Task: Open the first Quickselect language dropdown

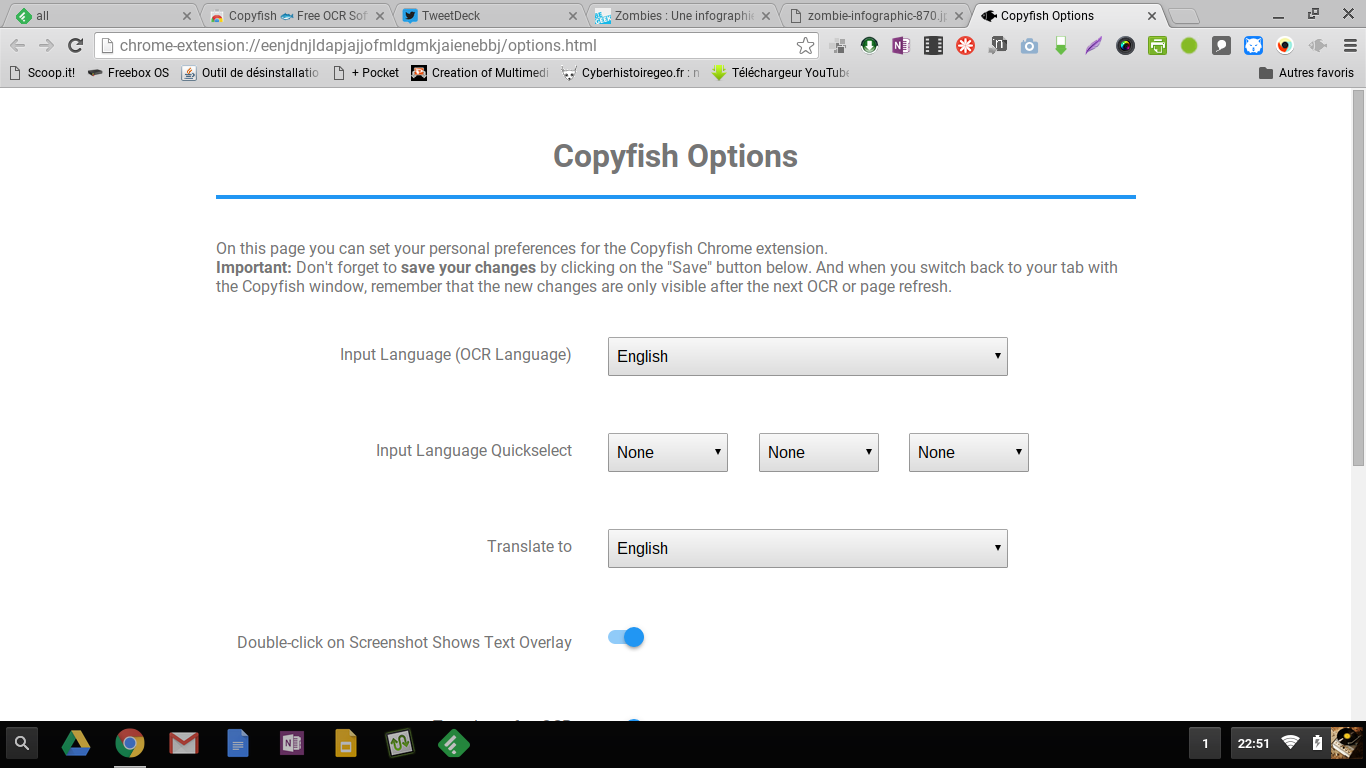Action: [x=667, y=452]
